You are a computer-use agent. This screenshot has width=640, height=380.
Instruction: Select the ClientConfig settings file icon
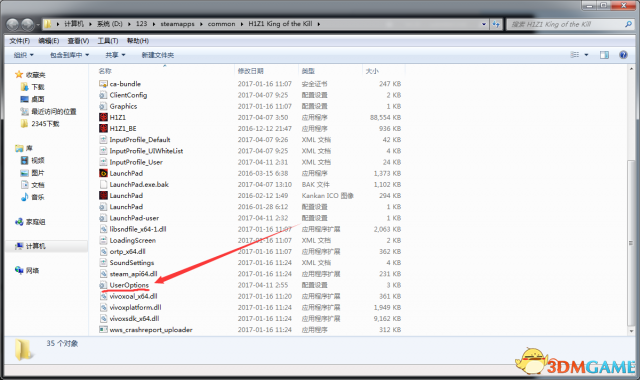click(103, 95)
